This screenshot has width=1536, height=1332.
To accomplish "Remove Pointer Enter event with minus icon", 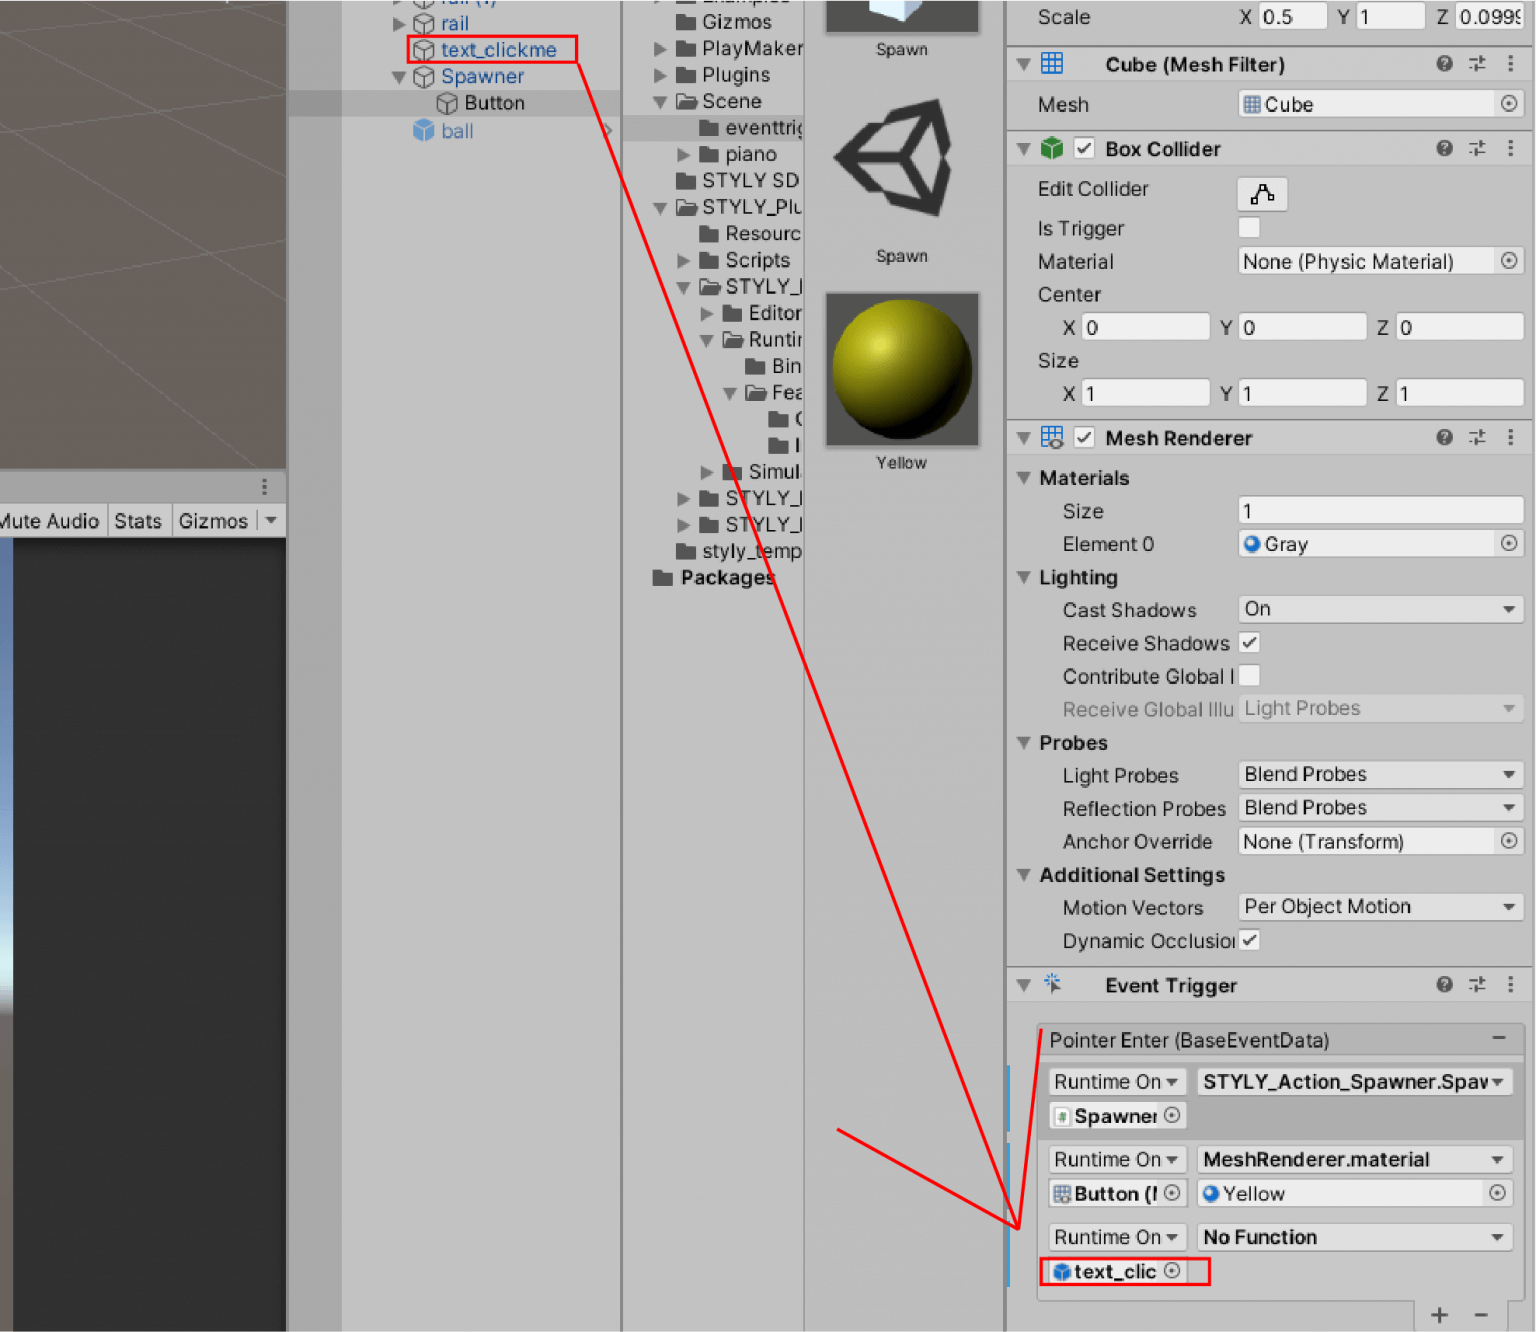I will 1499,1038.
